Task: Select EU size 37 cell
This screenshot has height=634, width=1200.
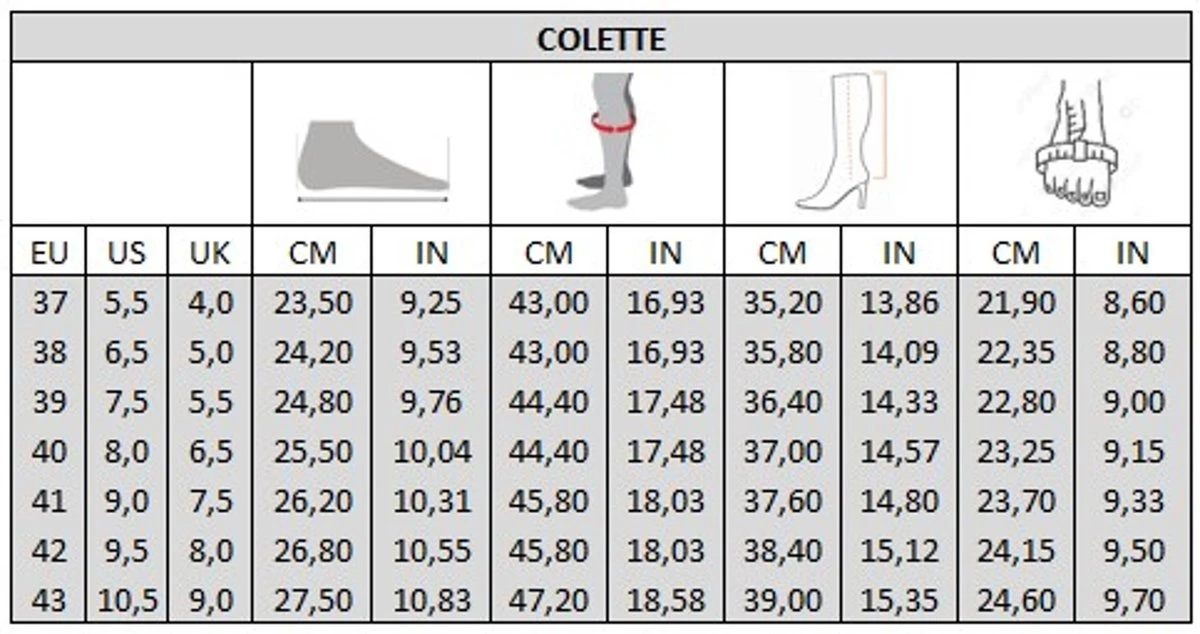Action: coord(49,303)
